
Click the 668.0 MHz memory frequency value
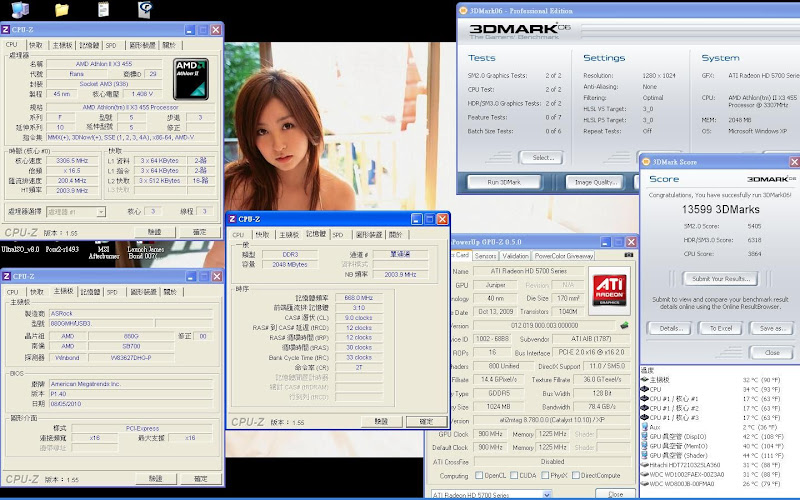[x=359, y=297]
